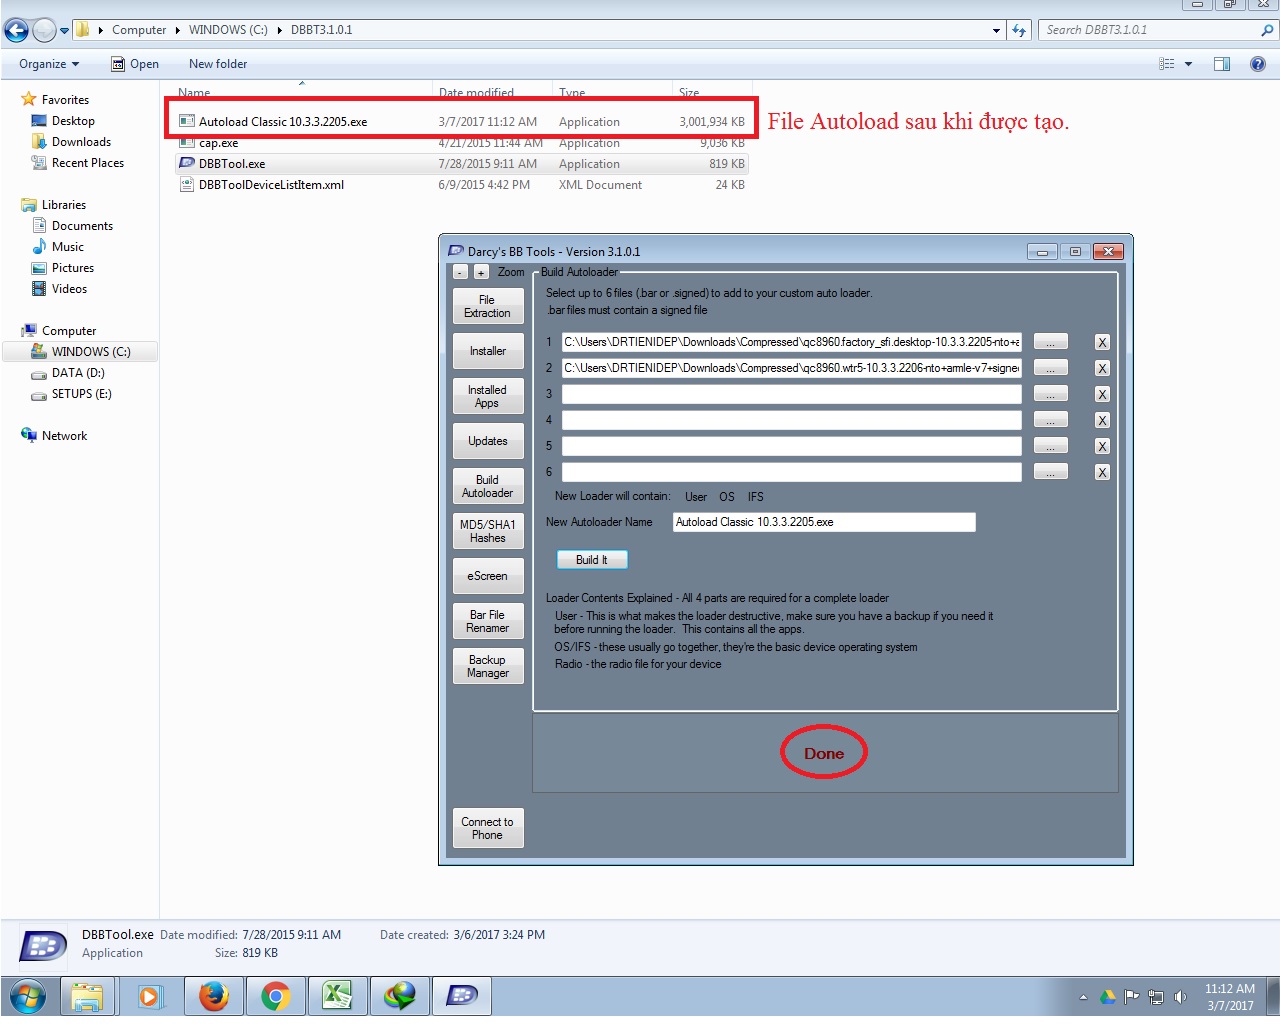1280x1024 pixels.
Task: Open the Build Autoloader section
Action: pyautogui.click(x=487, y=486)
